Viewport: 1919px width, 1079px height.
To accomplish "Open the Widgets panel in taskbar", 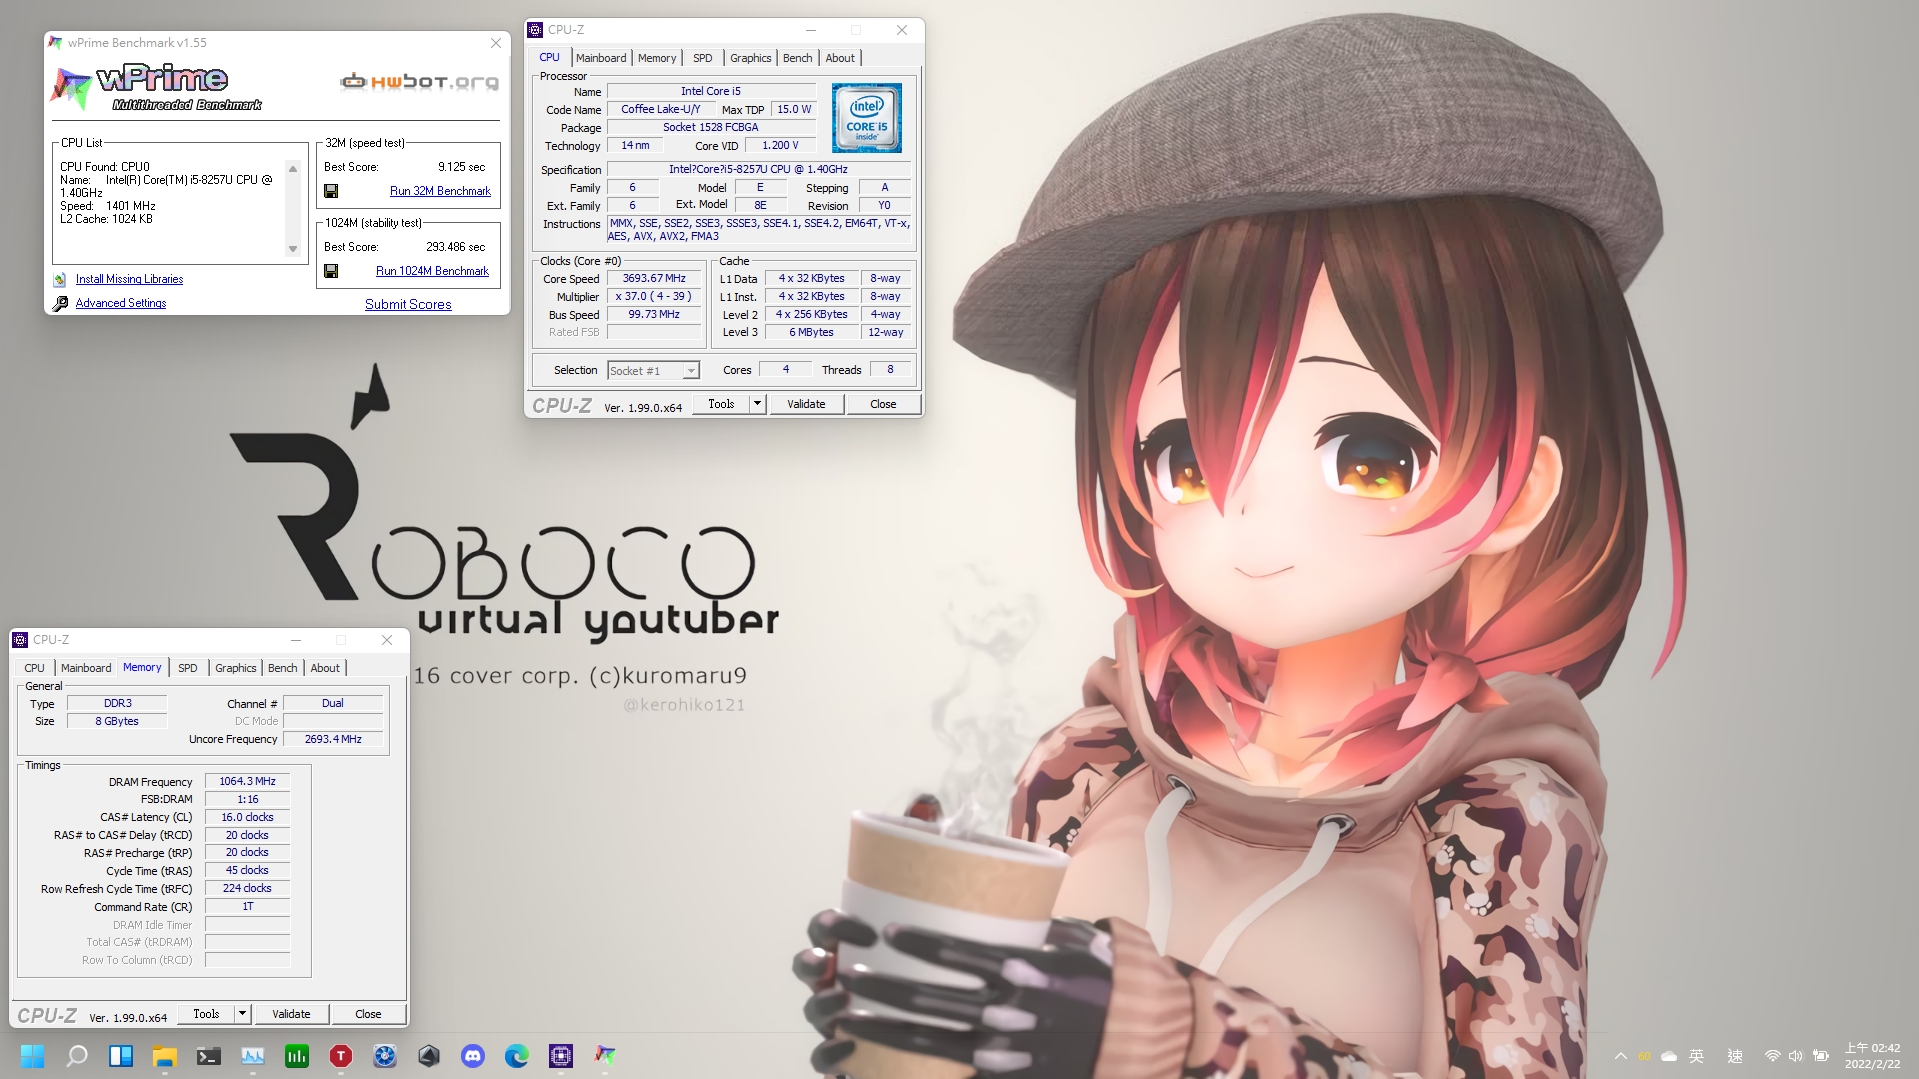I will click(x=121, y=1056).
